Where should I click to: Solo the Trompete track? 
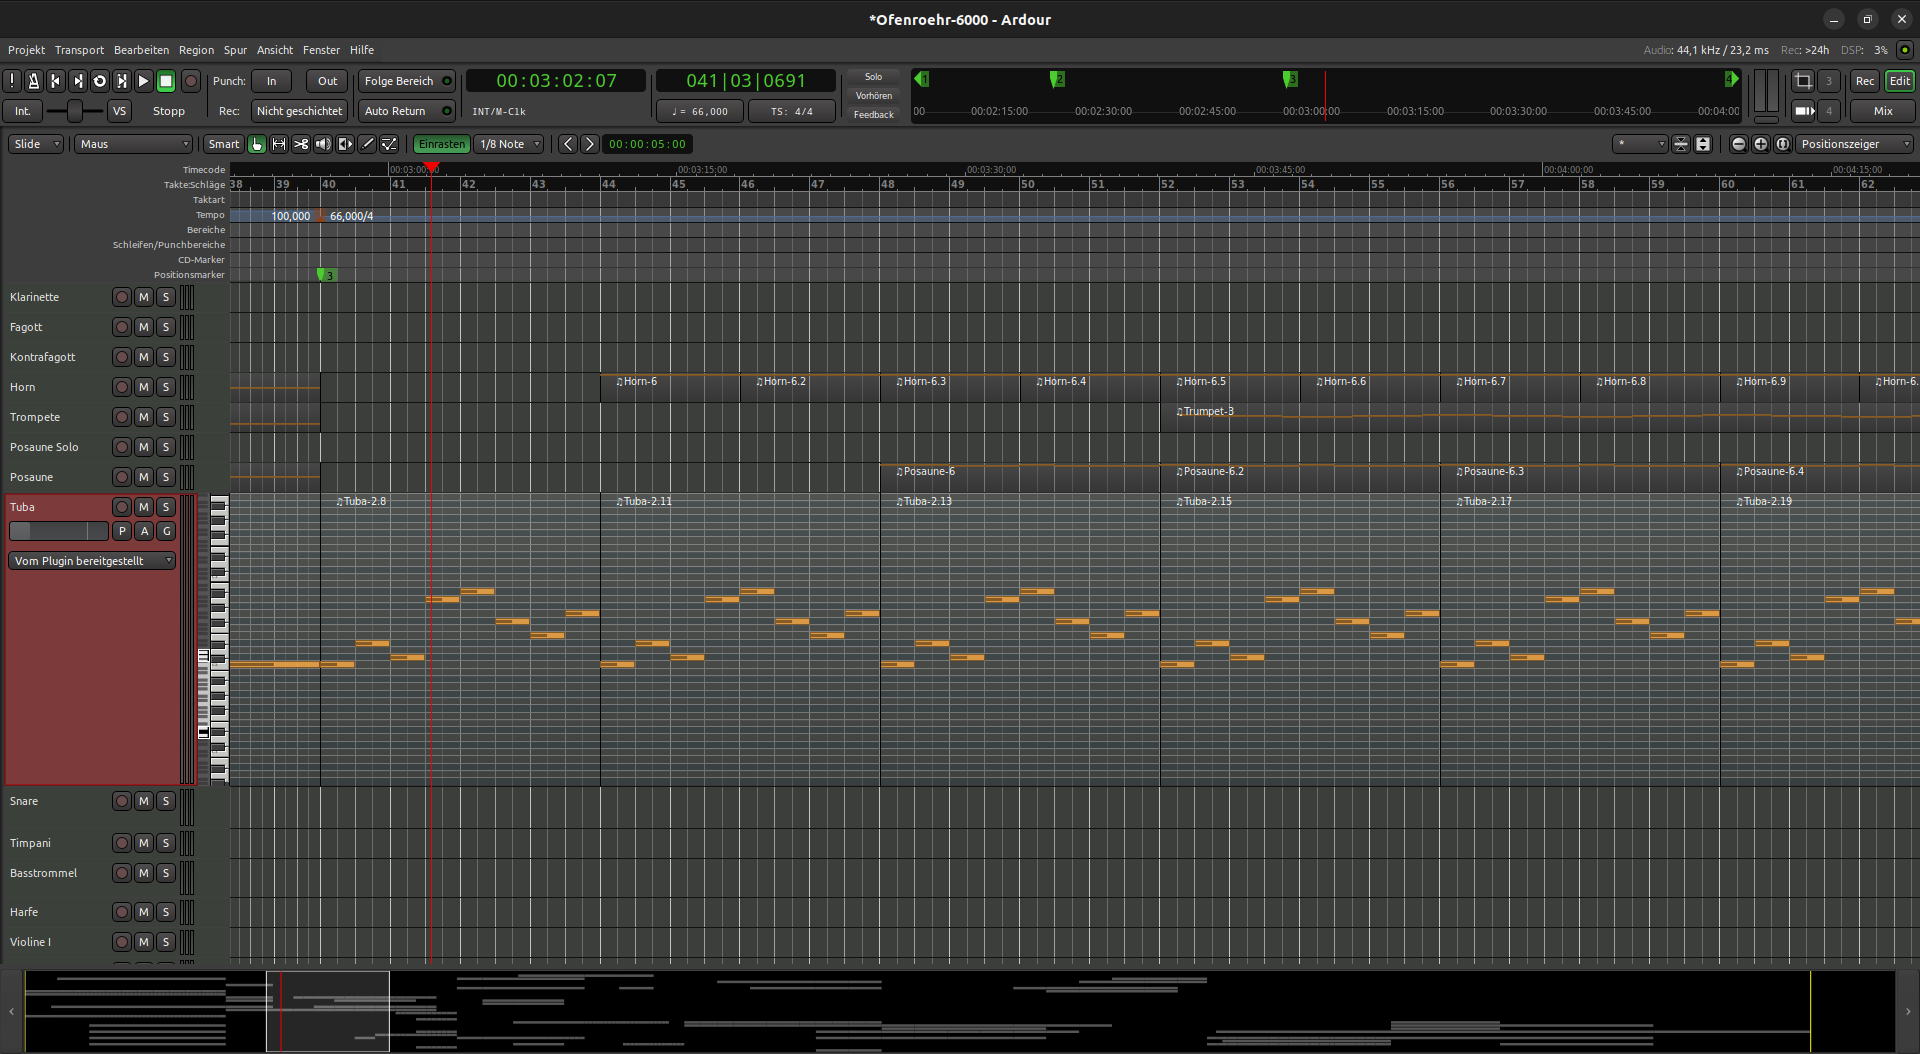(x=166, y=417)
